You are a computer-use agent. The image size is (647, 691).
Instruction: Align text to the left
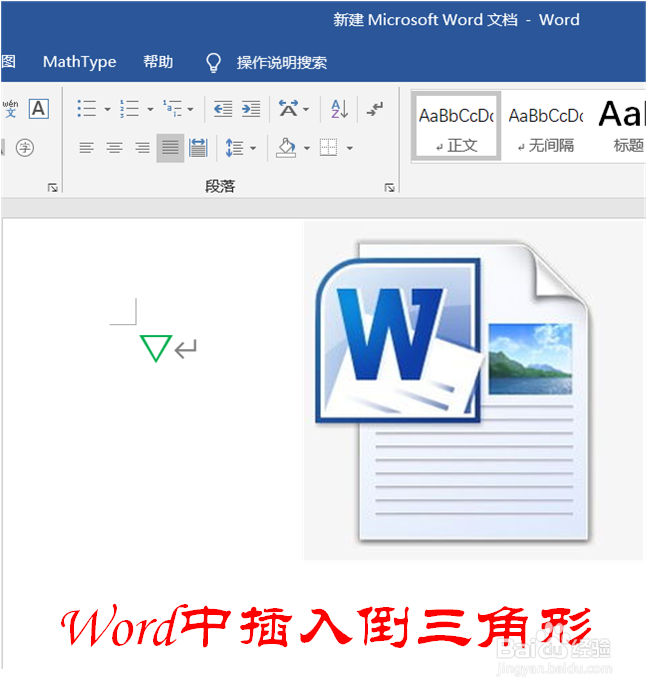pyautogui.click(x=86, y=148)
